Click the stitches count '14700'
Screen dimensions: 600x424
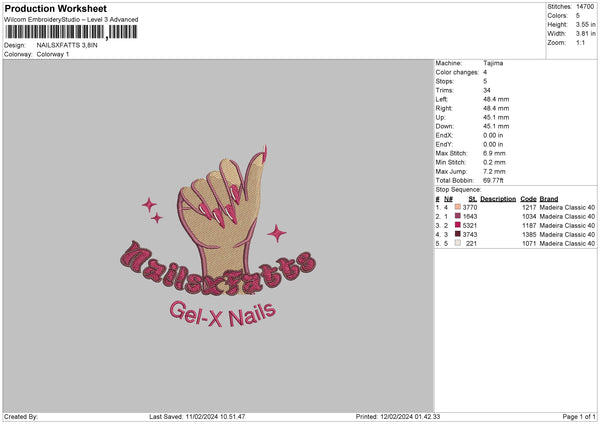[585, 7]
